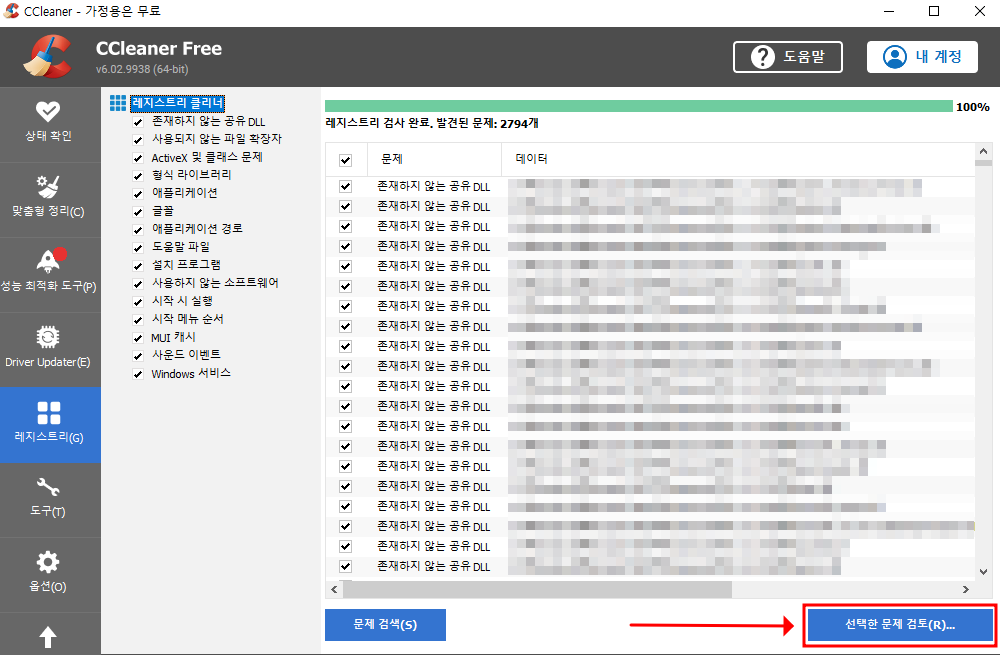Uncheck 사용되지 않는 파일 확장자 option
The width and height of the screenshot is (1000, 655).
[x=138, y=140]
